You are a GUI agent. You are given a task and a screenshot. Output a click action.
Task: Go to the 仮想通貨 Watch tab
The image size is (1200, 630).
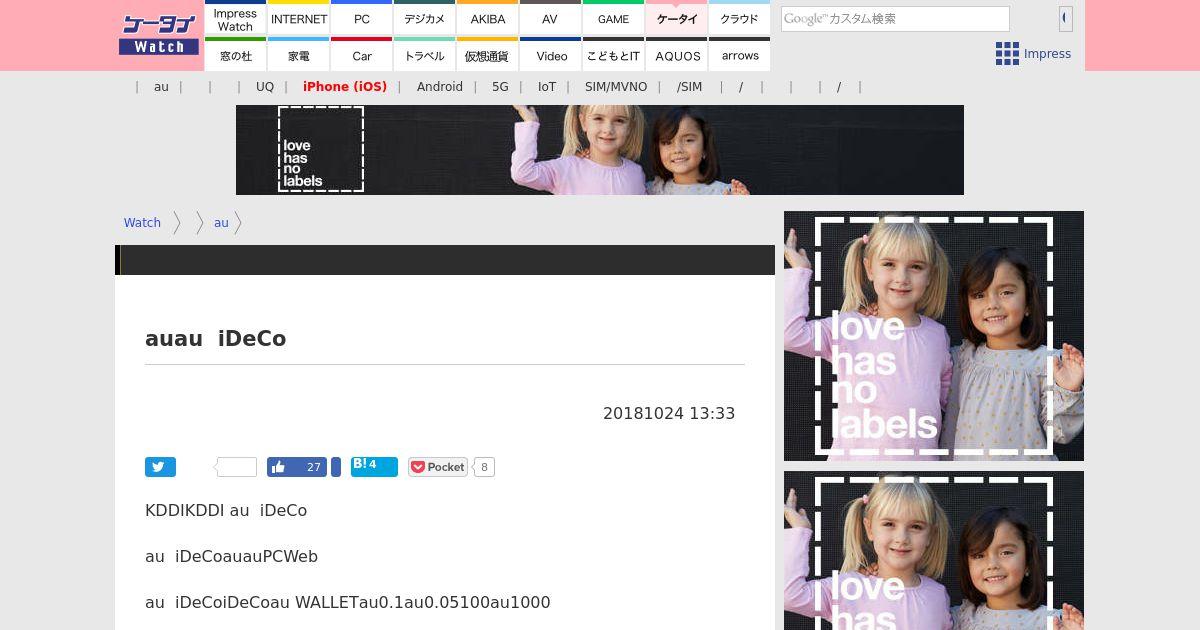coord(488,55)
